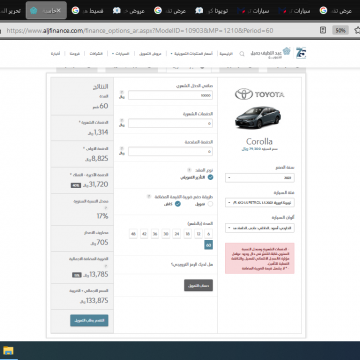Click the browser address bar URL
The height and width of the screenshot is (360, 360).
pos(140,31)
